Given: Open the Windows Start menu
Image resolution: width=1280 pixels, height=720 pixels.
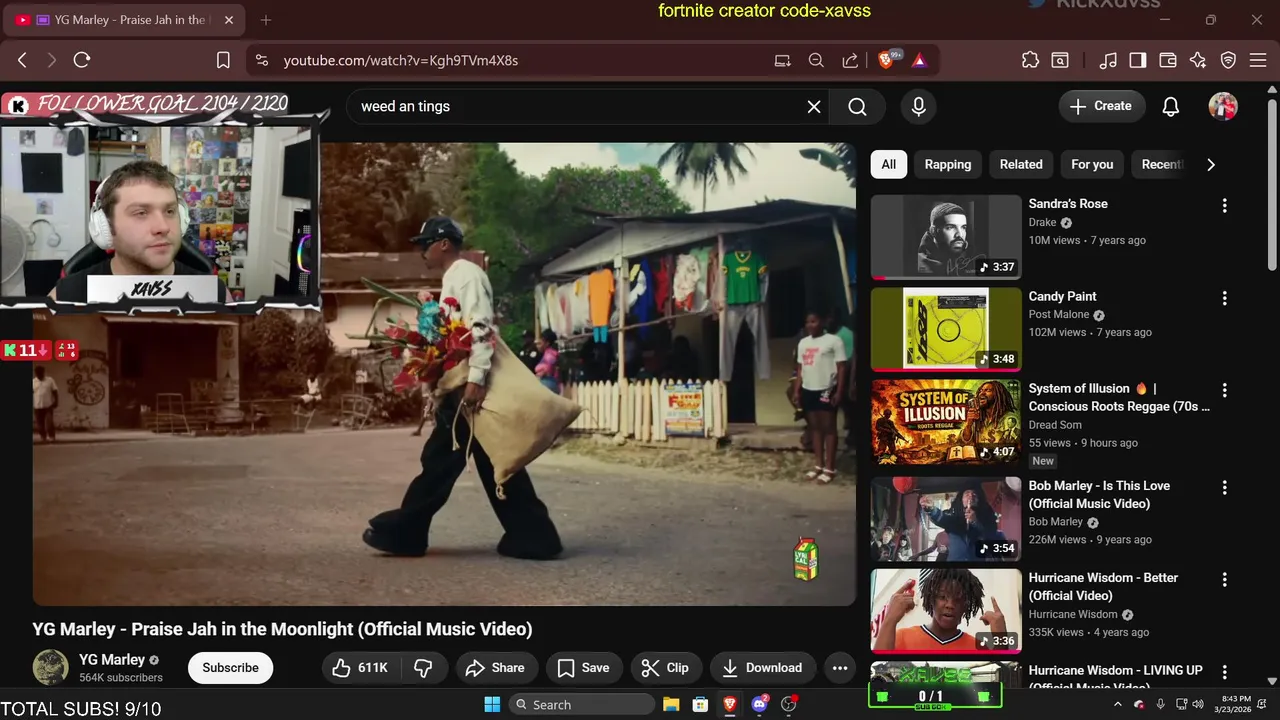Looking at the screenshot, I should (492, 704).
